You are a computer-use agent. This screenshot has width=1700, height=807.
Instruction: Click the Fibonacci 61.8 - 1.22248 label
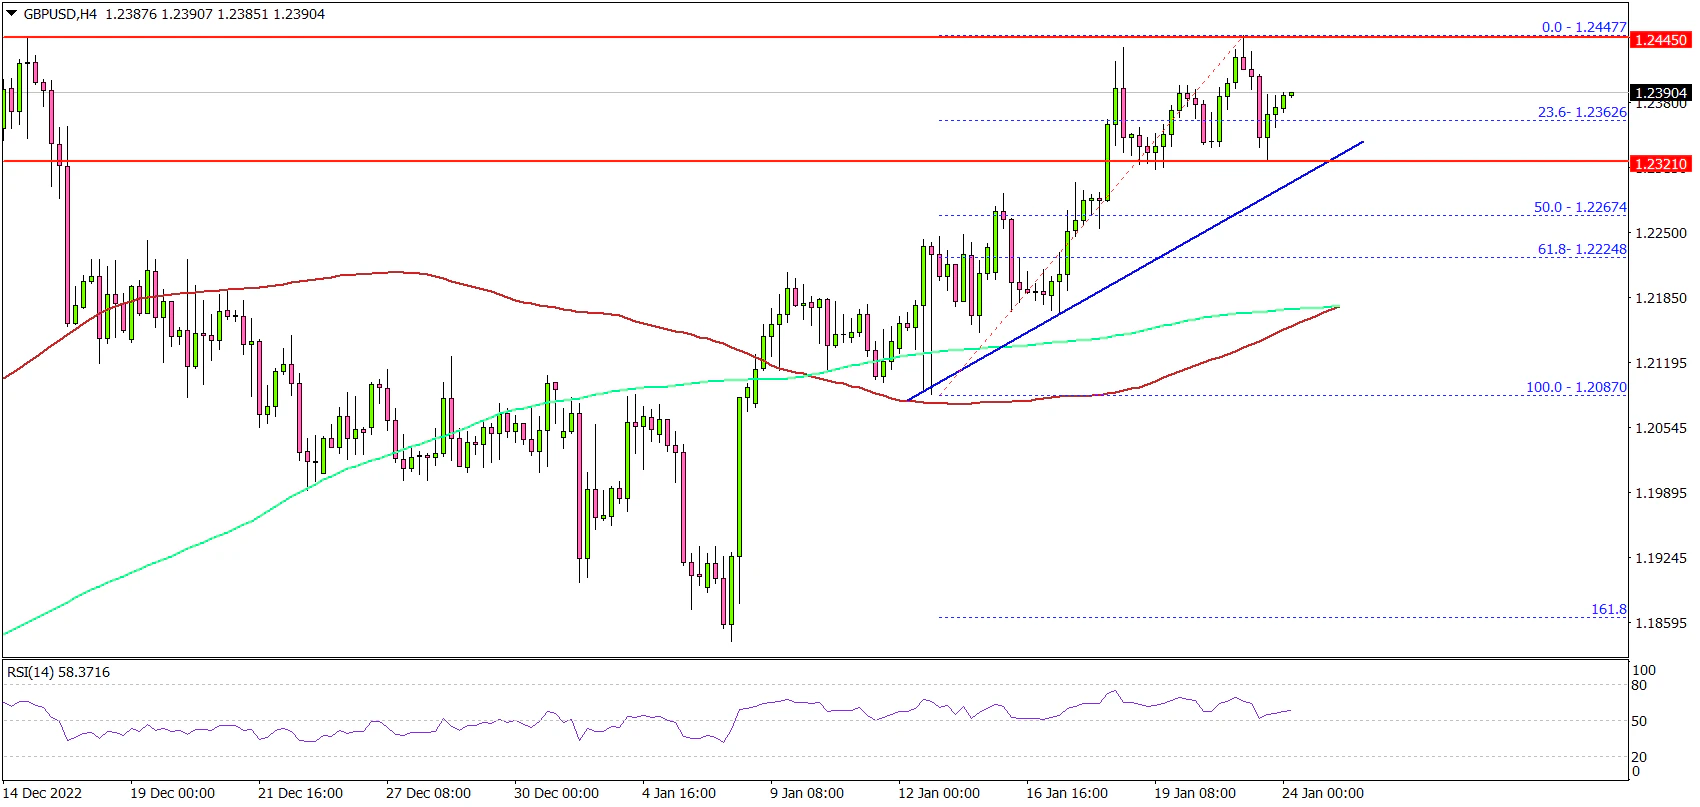(1581, 249)
